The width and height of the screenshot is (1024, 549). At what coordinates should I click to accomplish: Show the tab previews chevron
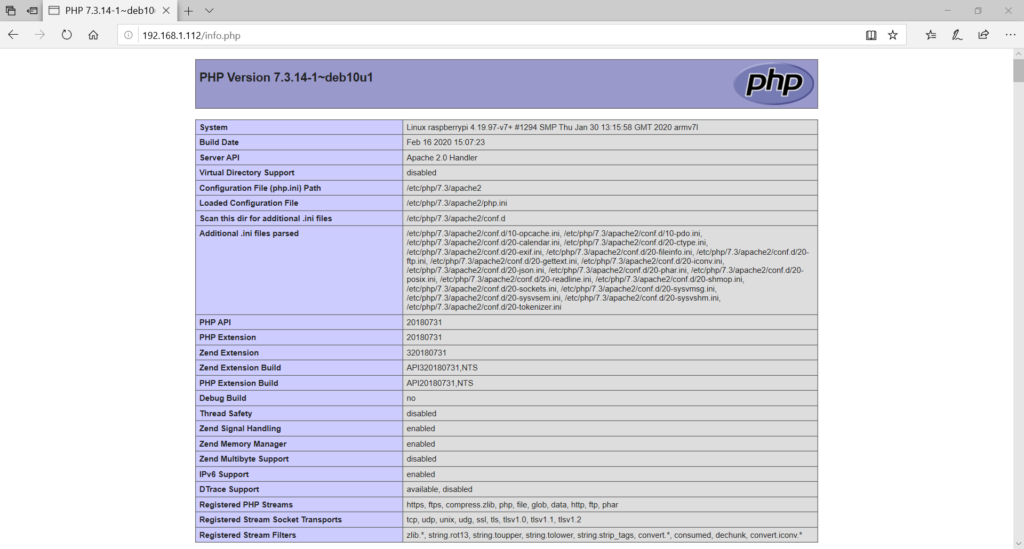209,10
